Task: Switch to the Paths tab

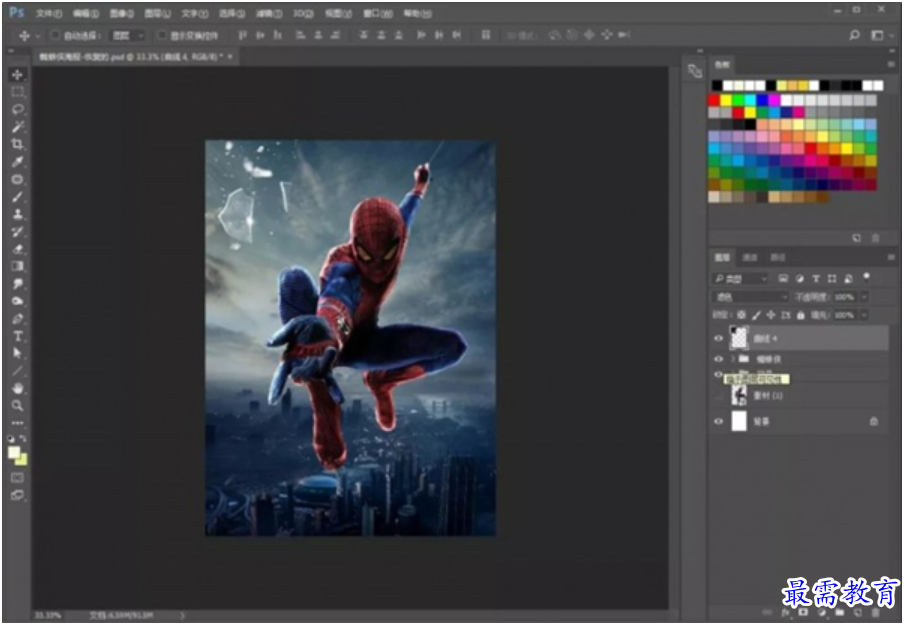Action: pos(778,257)
